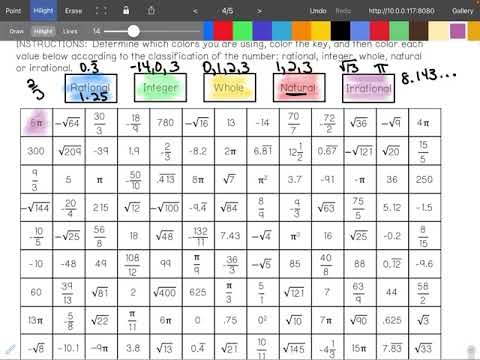Tap the pencil icon at bottom left
This screenshot has width=480, height=360.
coord(10,349)
